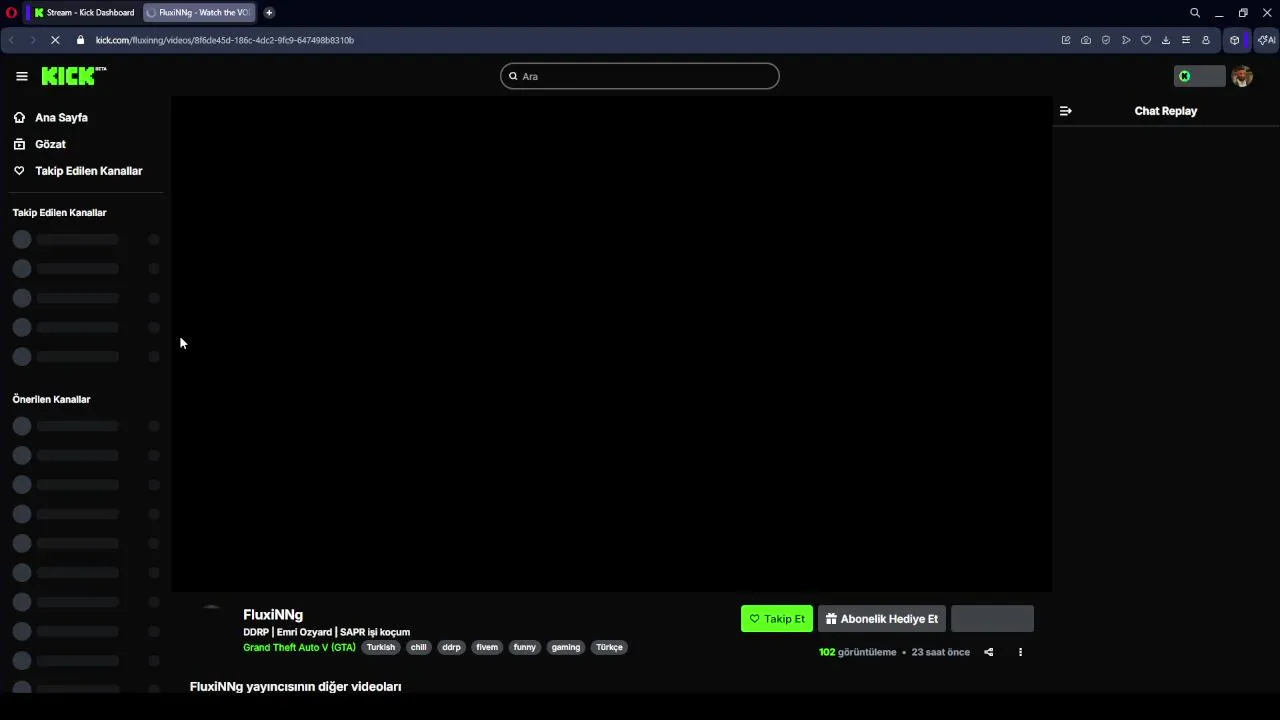Viewport: 1280px width, 720px height.
Task: Select the Turkish tag
Action: point(381,647)
